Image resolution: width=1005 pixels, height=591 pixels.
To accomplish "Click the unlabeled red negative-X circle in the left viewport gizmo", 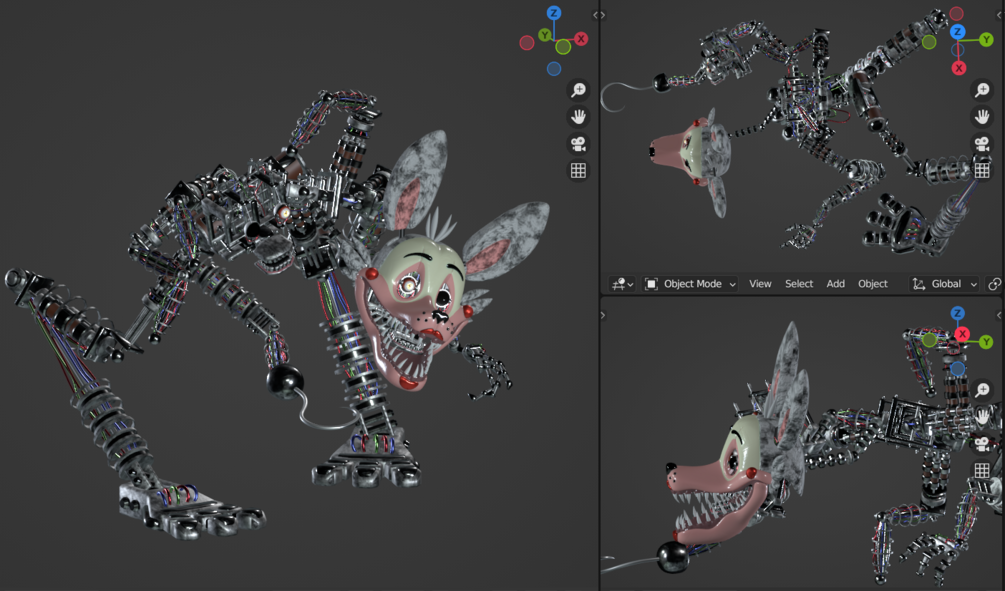I will (x=527, y=43).
